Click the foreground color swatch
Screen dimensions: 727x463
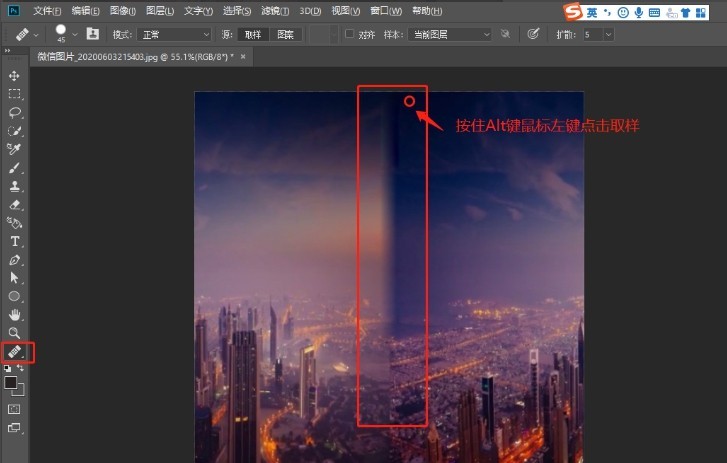[x=11, y=382]
